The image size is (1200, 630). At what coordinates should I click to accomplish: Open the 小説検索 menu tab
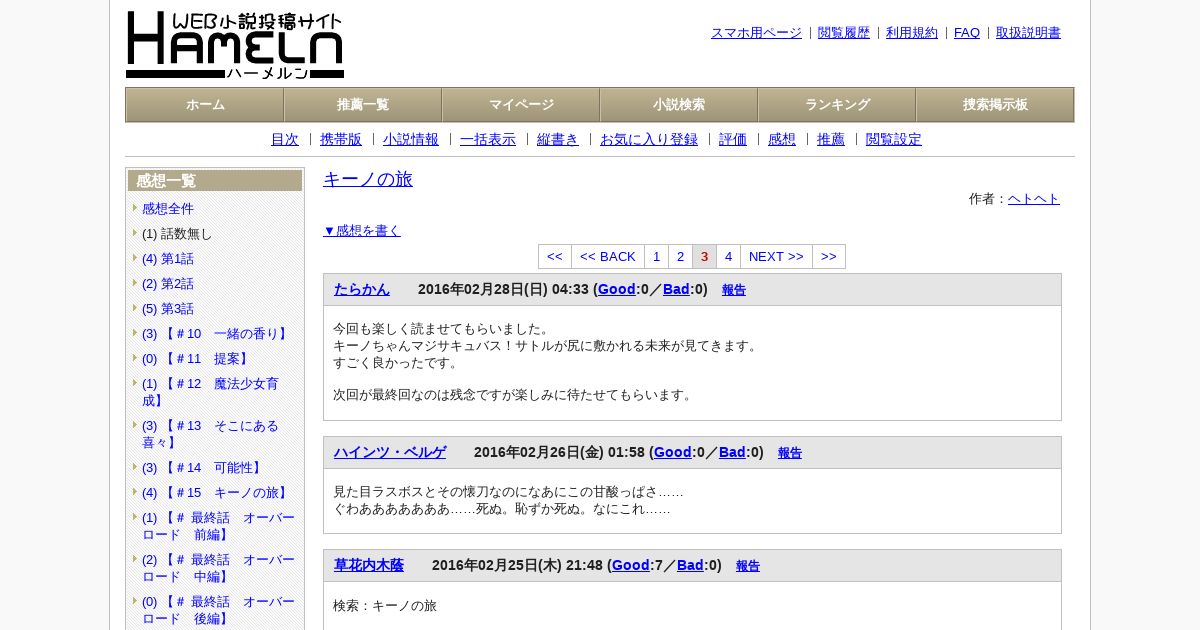tap(679, 104)
